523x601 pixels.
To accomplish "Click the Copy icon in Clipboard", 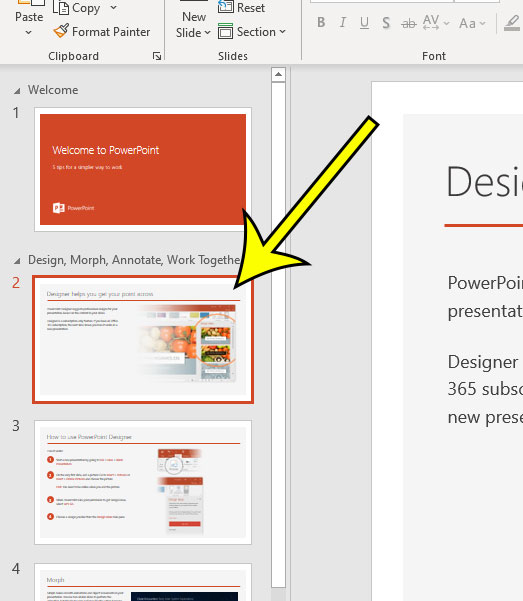I will point(61,8).
